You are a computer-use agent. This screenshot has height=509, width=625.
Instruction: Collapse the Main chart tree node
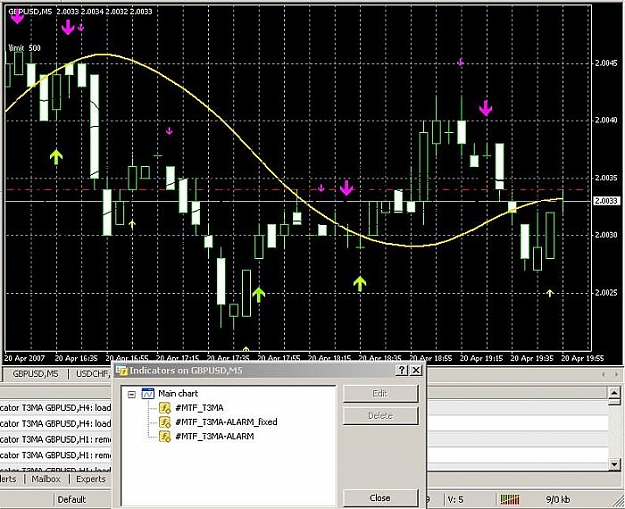(132, 394)
